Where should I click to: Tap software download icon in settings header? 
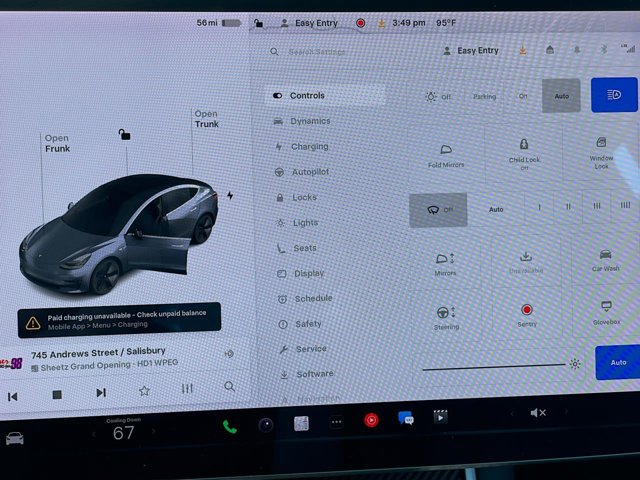point(523,50)
